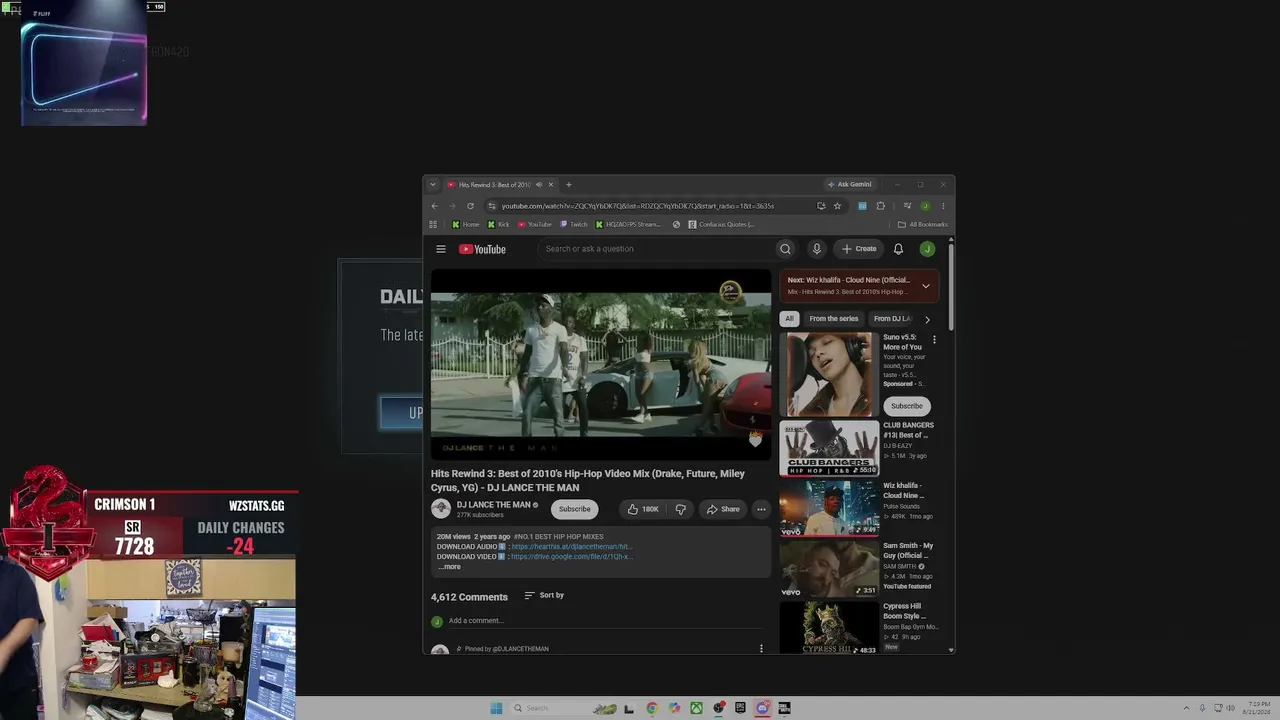Open the YouTube account avatar menu

coord(927,249)
